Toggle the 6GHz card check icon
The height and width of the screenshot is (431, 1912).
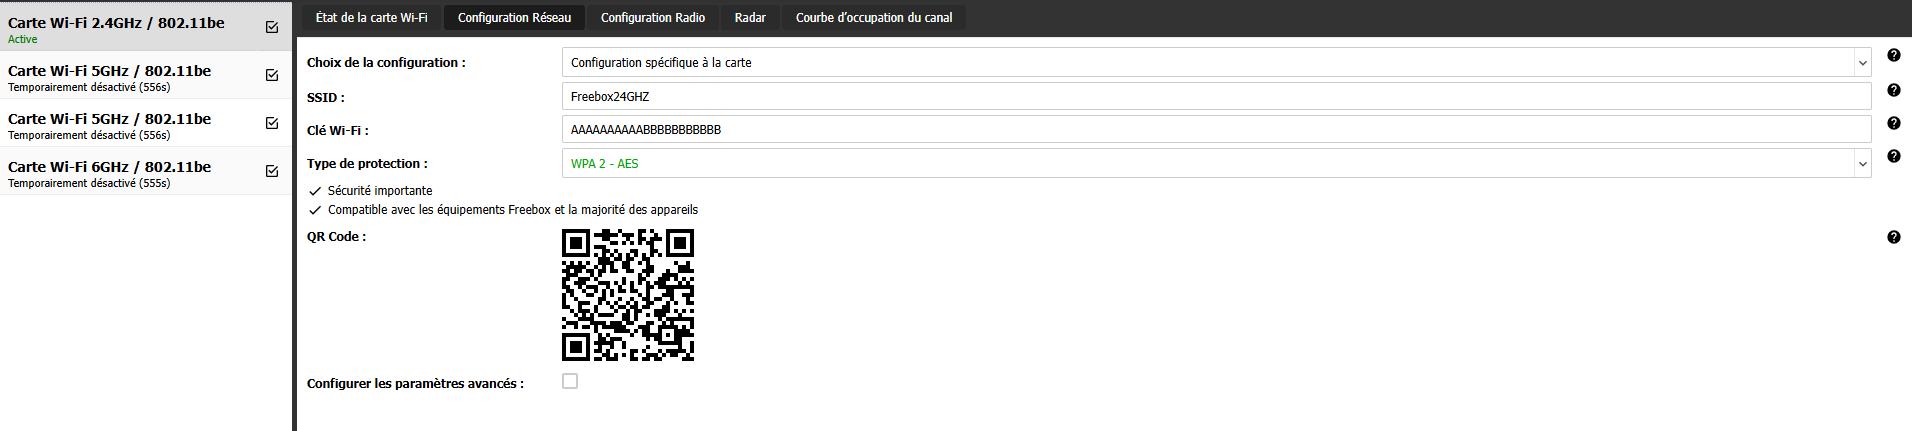(272, 171)
